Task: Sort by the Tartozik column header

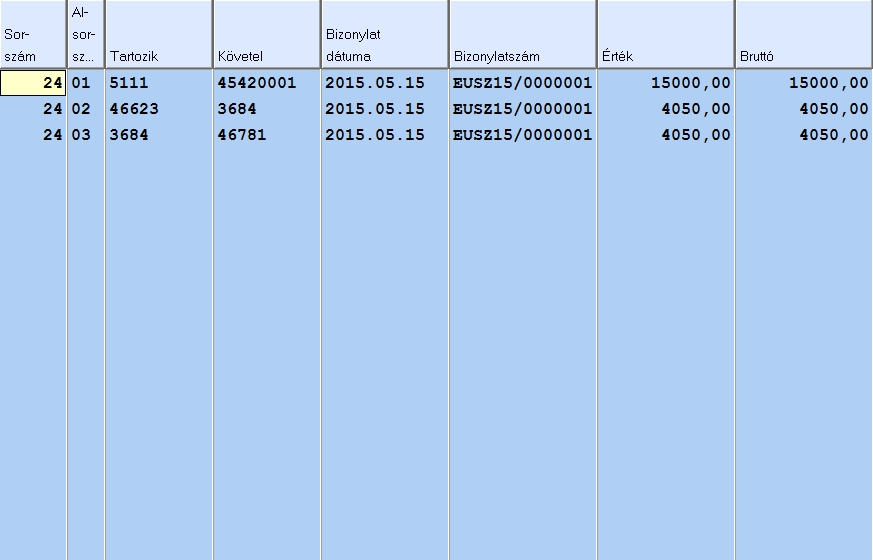Action: 158,34
